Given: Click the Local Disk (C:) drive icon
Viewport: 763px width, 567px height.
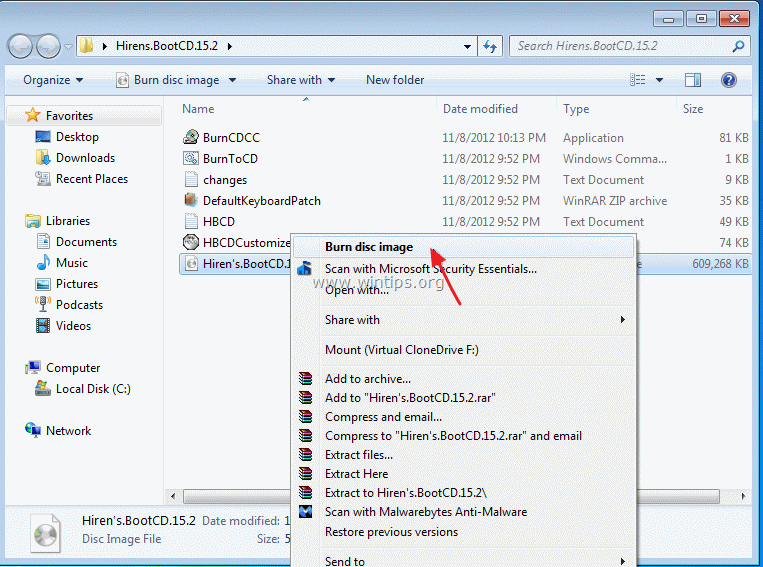Looking at the screenshot, I should 43,388.
